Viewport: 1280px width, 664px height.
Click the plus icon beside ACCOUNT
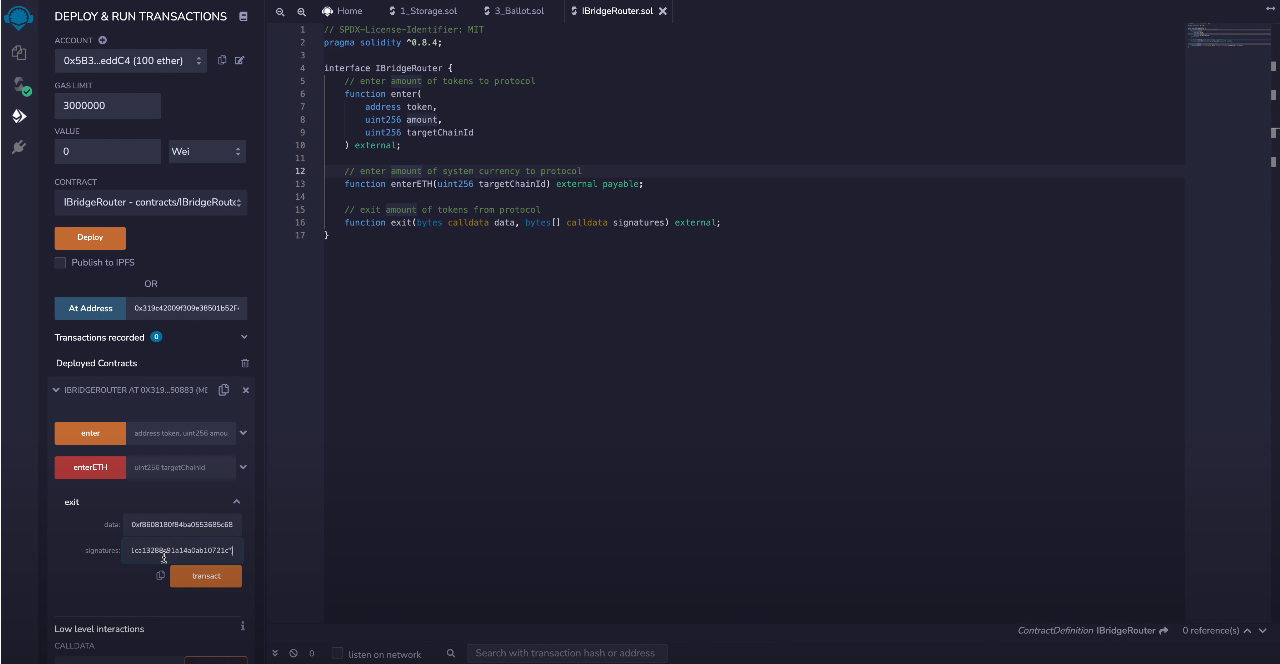[102, 41]
